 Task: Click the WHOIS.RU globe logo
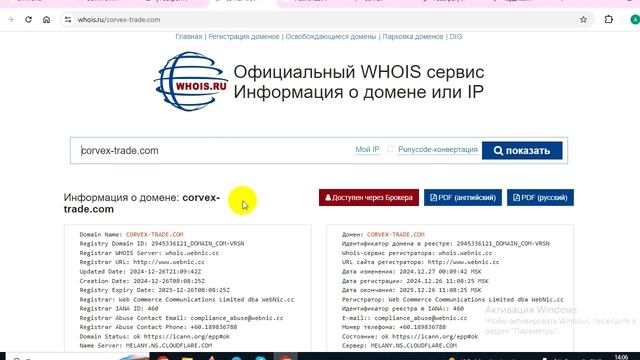[191, 81]
